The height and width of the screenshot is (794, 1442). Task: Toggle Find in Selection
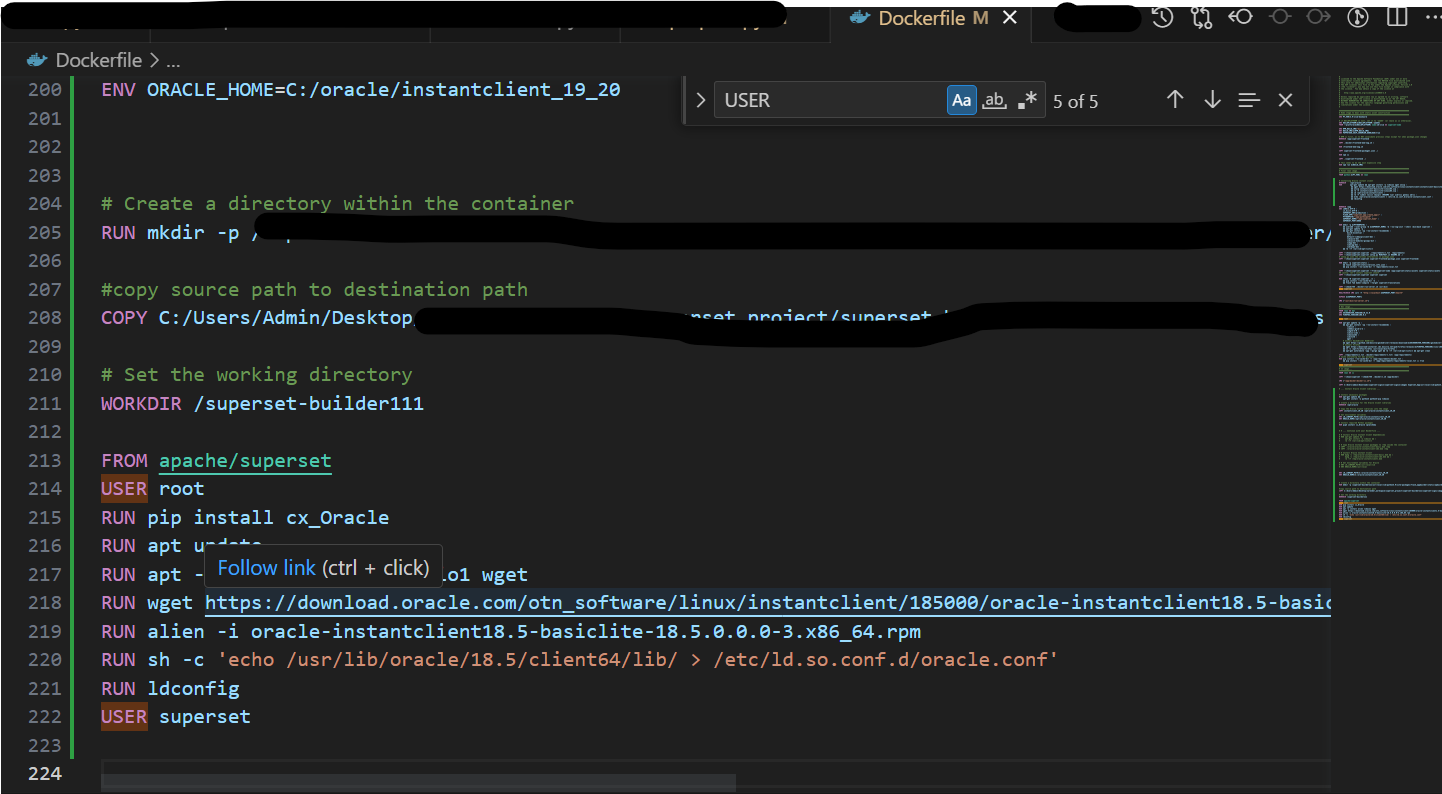(x=1249, y=100)
